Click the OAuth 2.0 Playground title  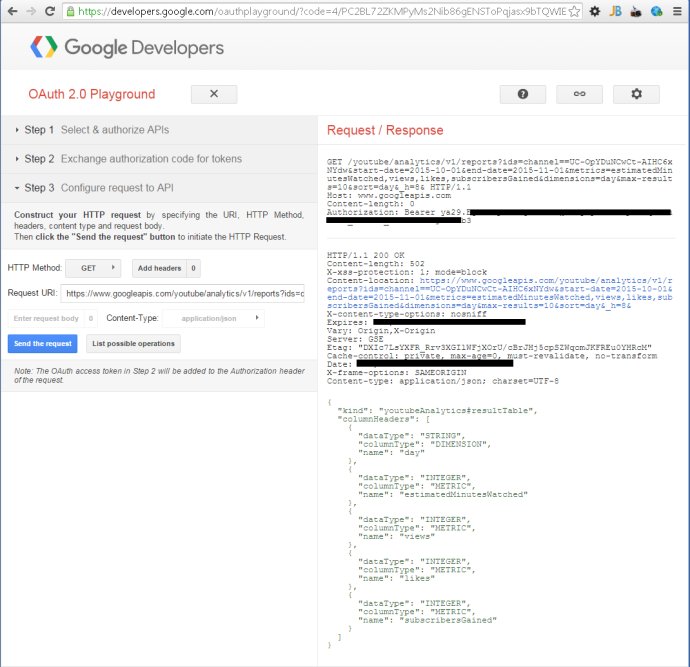click(92, 94)
